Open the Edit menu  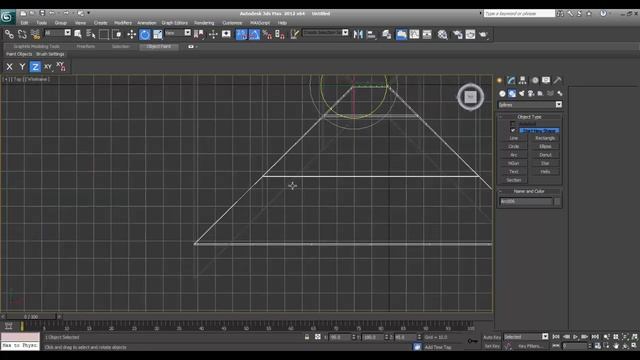point(24,23)
